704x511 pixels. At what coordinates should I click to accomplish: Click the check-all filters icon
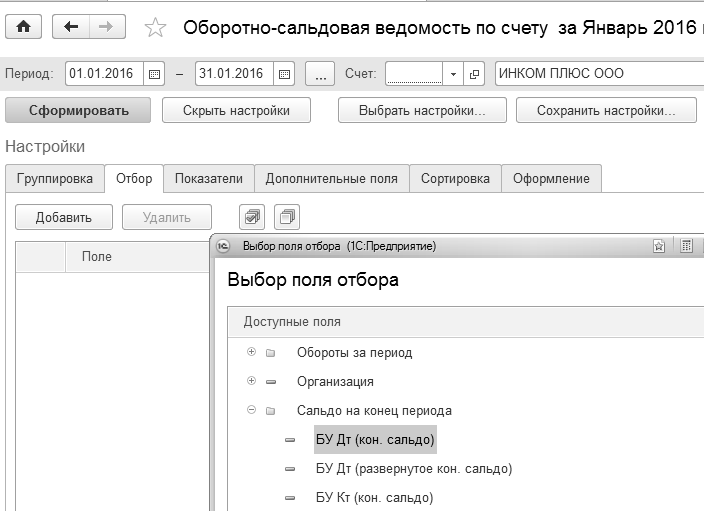click(x=253, y=216)
